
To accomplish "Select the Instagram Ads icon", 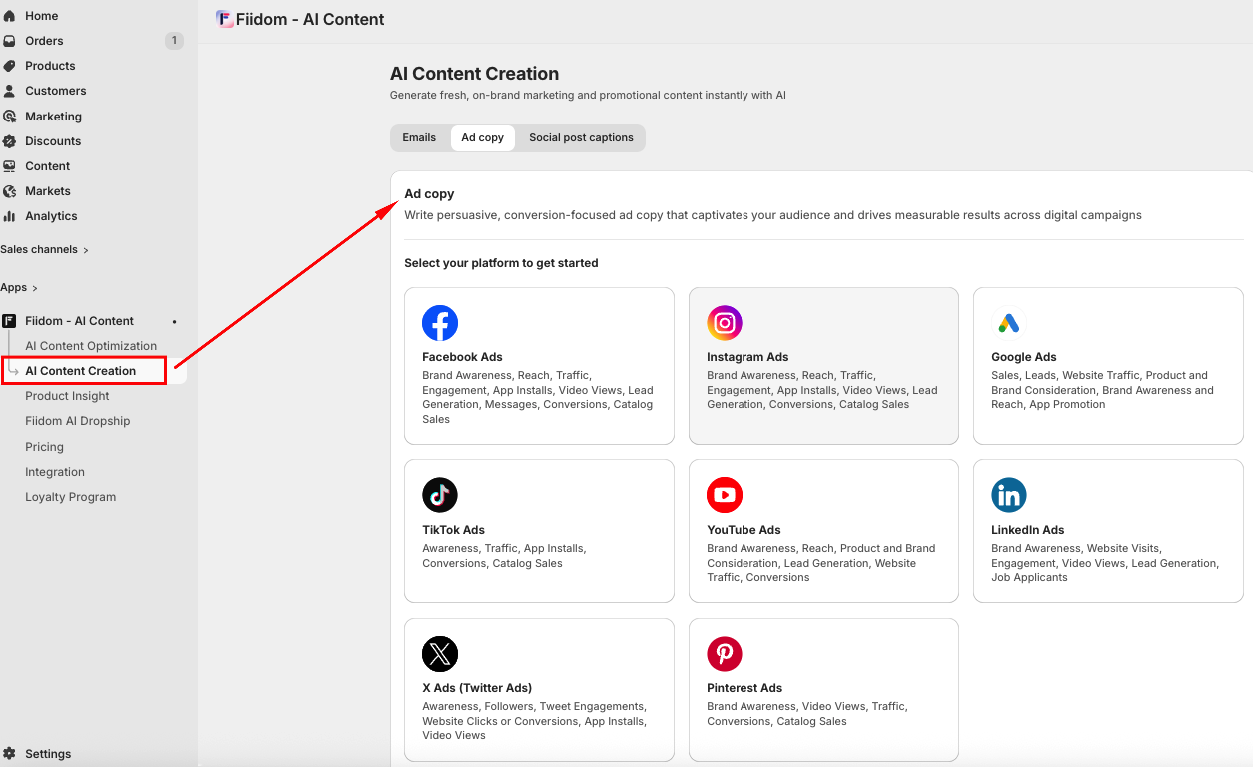I will [725, 323].
